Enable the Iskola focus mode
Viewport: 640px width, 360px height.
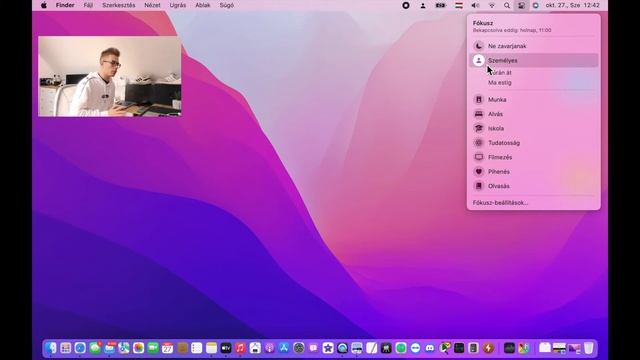533,128
